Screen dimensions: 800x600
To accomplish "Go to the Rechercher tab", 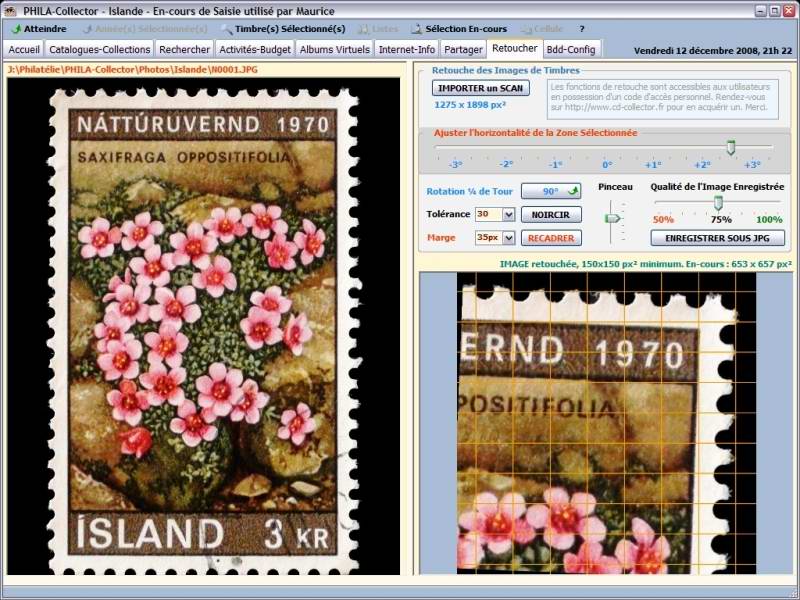I will pyautogui.click(x=185, y=49).
